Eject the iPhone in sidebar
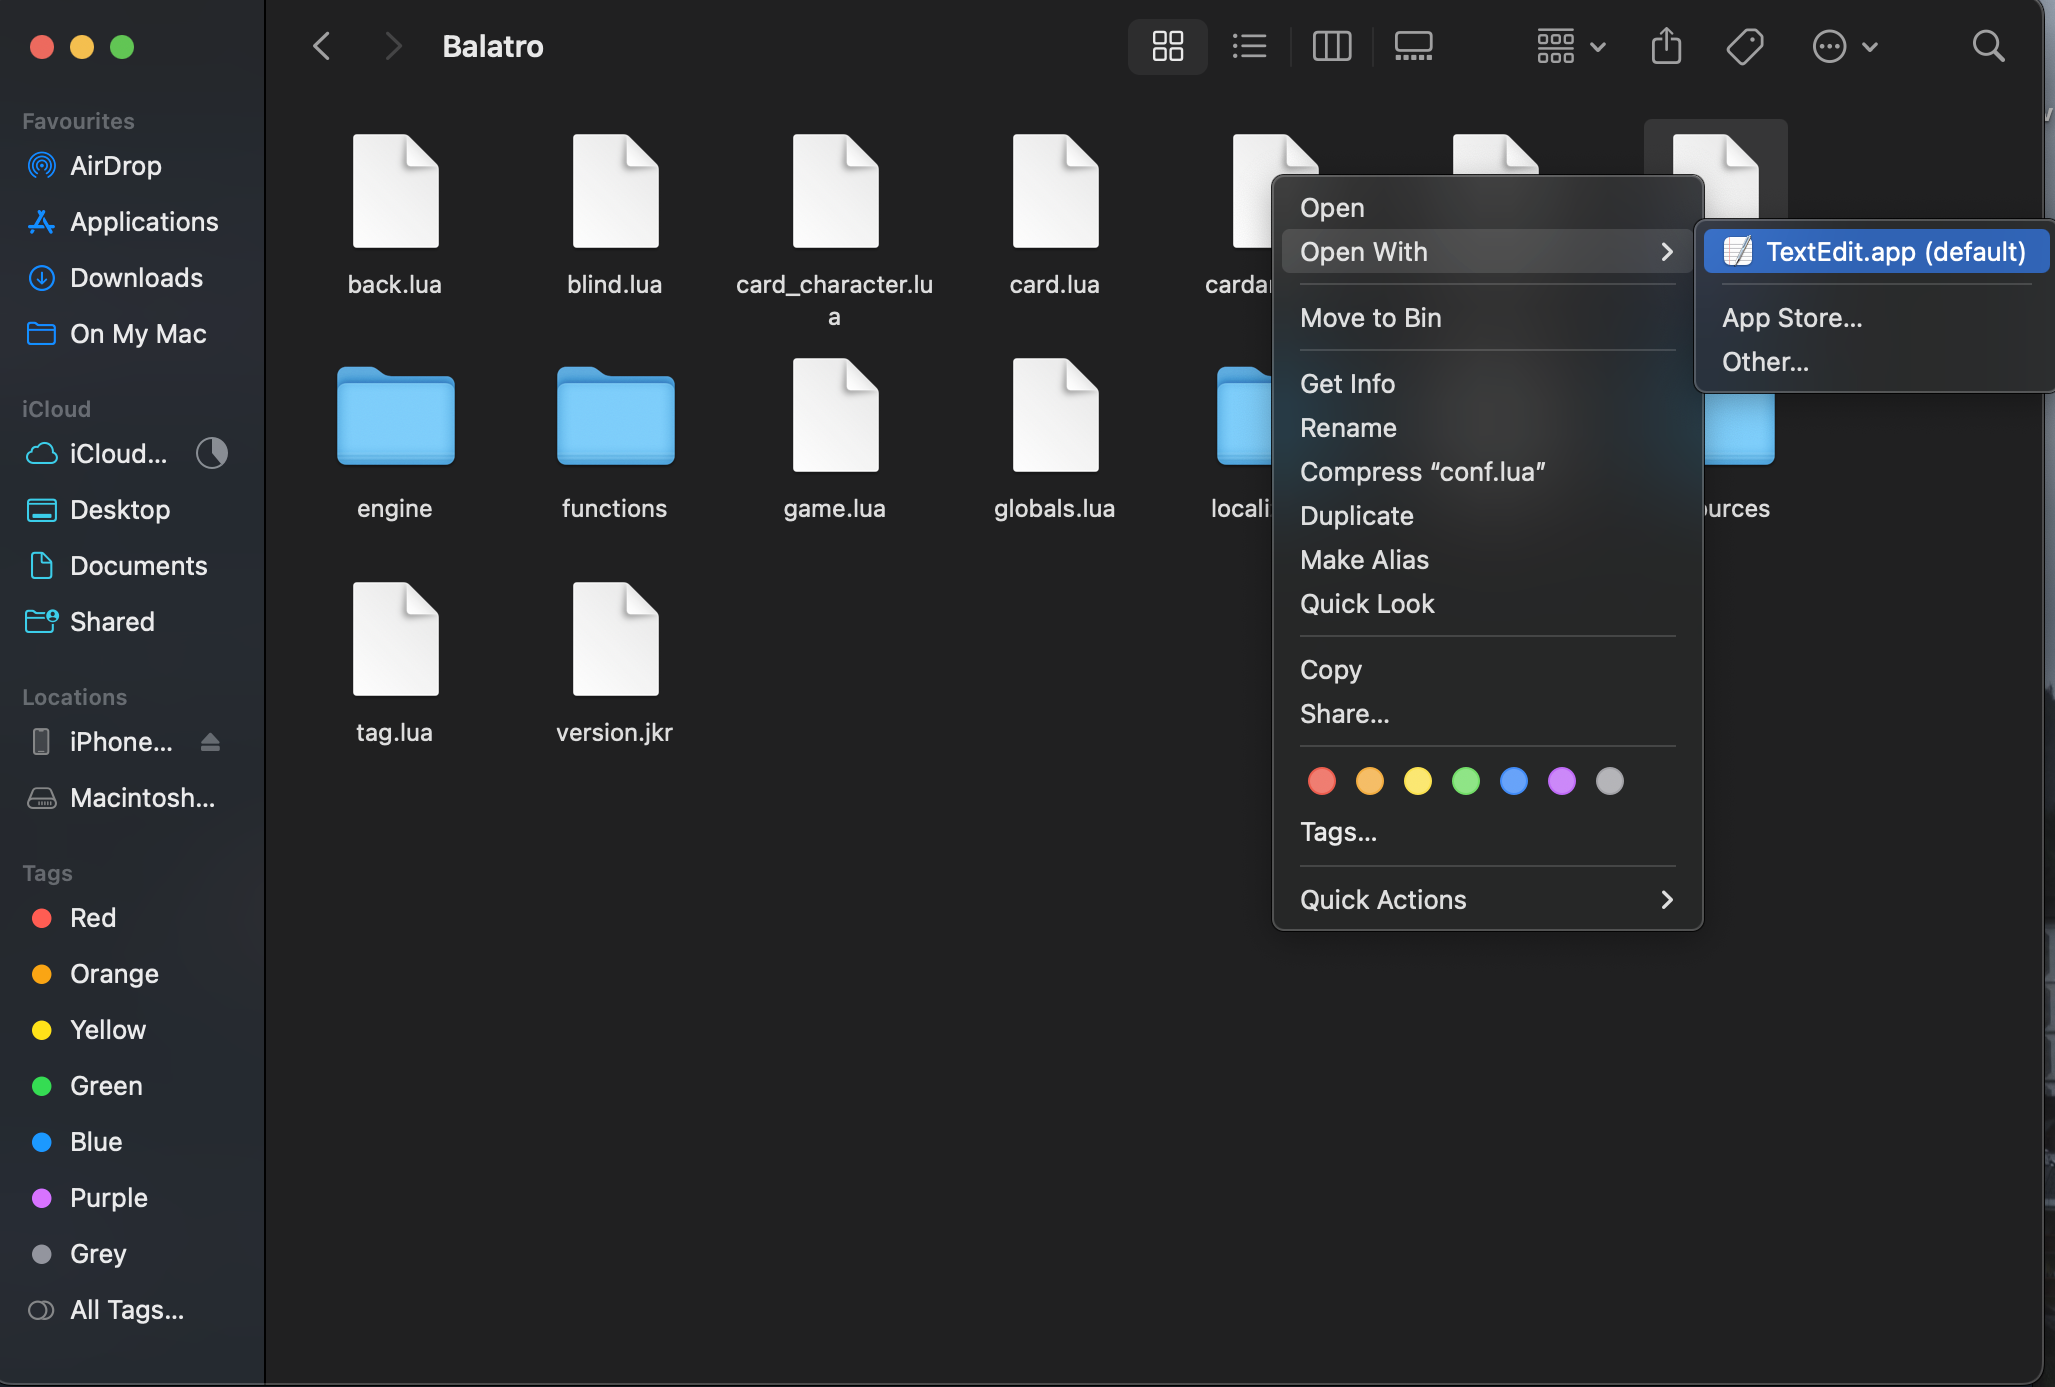The height and width of the screenshot is (1387, 2055). (210, 742)
